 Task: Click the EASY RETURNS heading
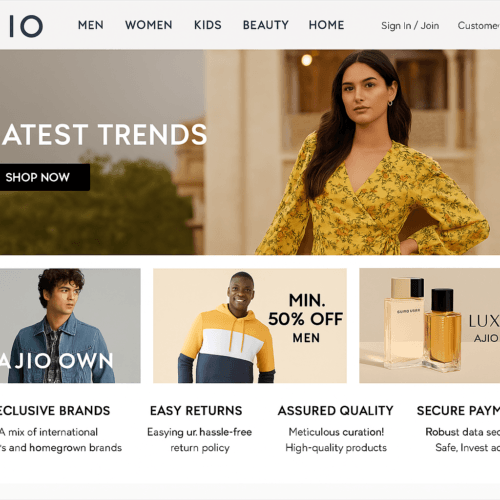196,411
